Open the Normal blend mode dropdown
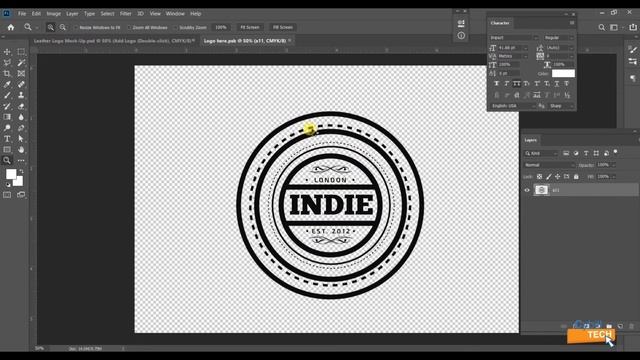640x360 pixels. [x=549, y=165]
